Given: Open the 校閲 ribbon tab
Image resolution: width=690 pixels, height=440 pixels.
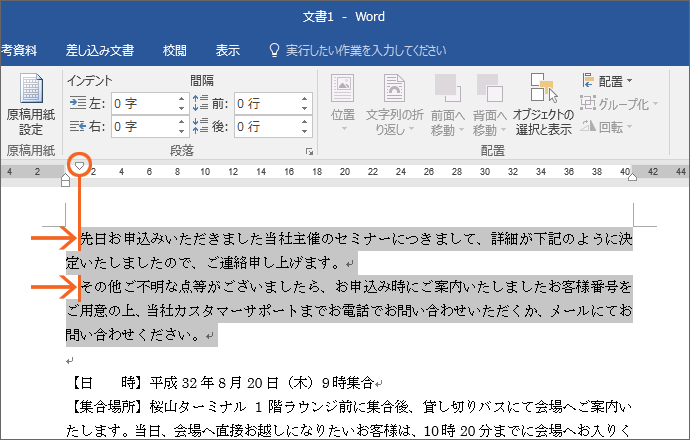Looking at the screenshot, I should coord(175,50).
